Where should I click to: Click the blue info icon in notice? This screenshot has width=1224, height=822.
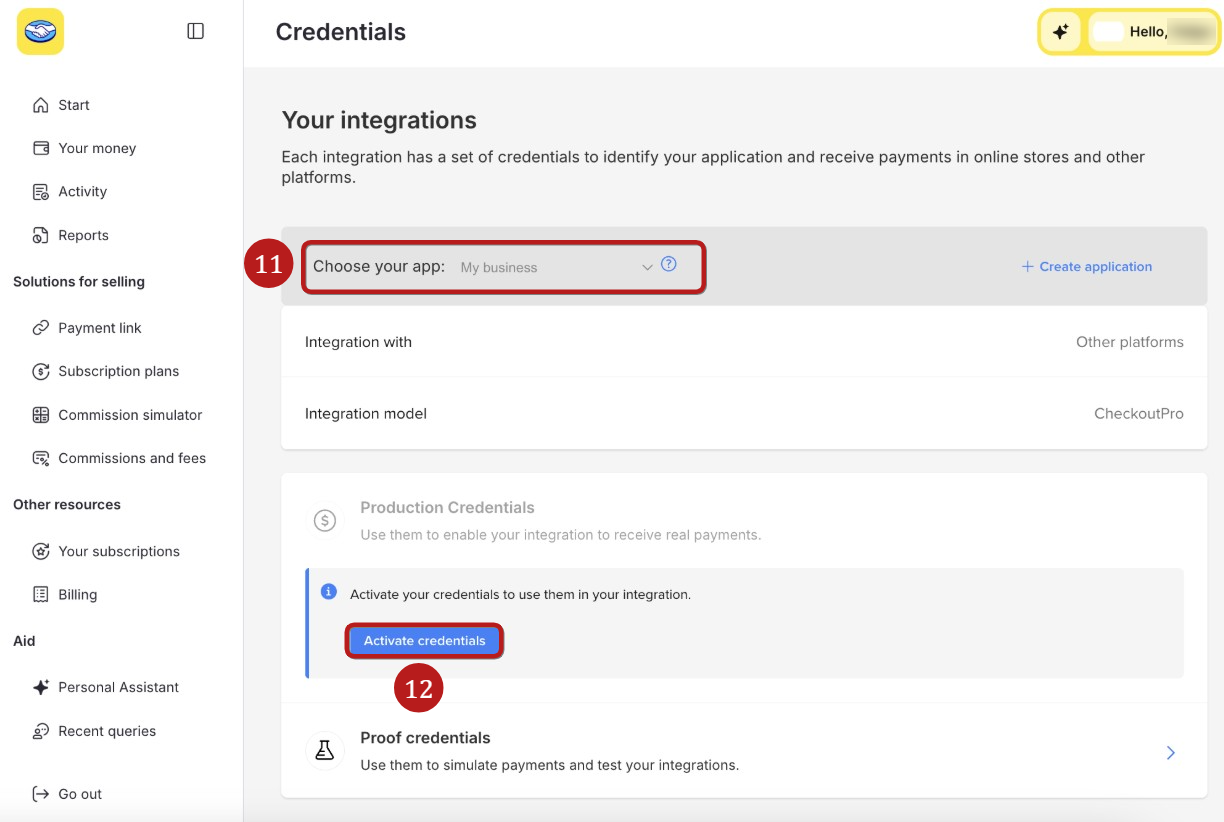(x=328, y=592)
